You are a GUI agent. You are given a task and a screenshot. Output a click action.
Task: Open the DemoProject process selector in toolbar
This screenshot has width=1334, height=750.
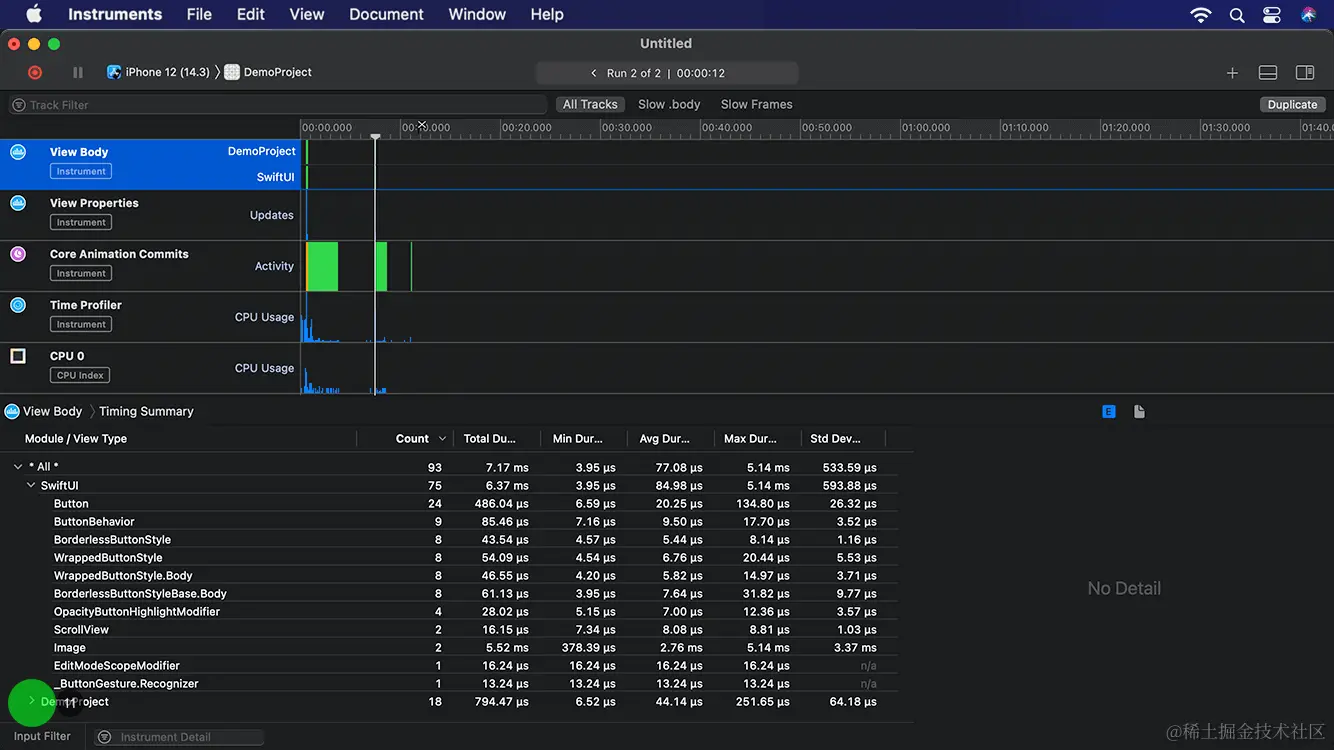pos(268,72)
